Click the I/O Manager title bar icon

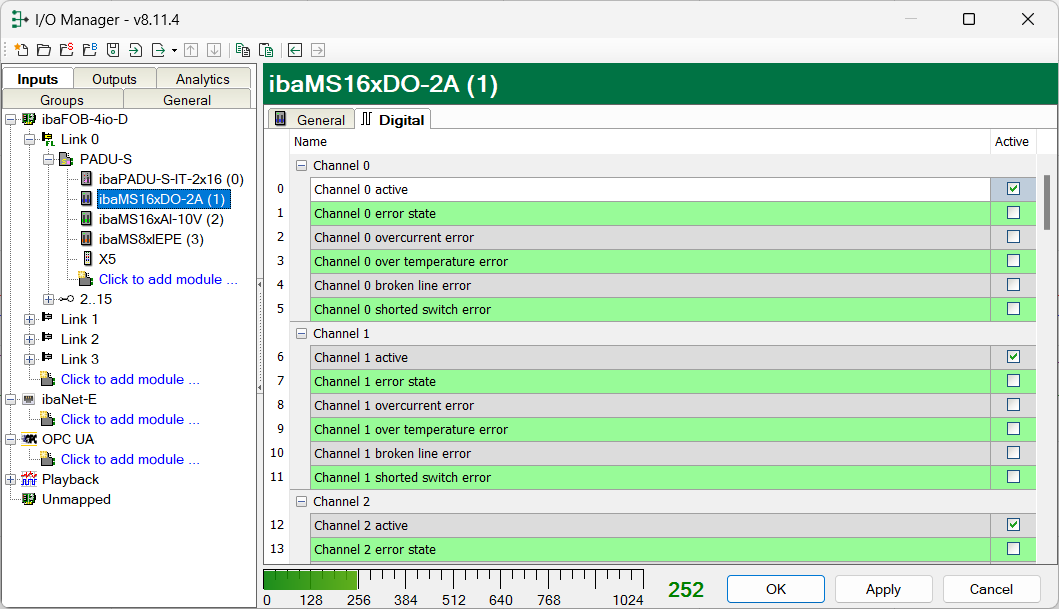point(20,20)
